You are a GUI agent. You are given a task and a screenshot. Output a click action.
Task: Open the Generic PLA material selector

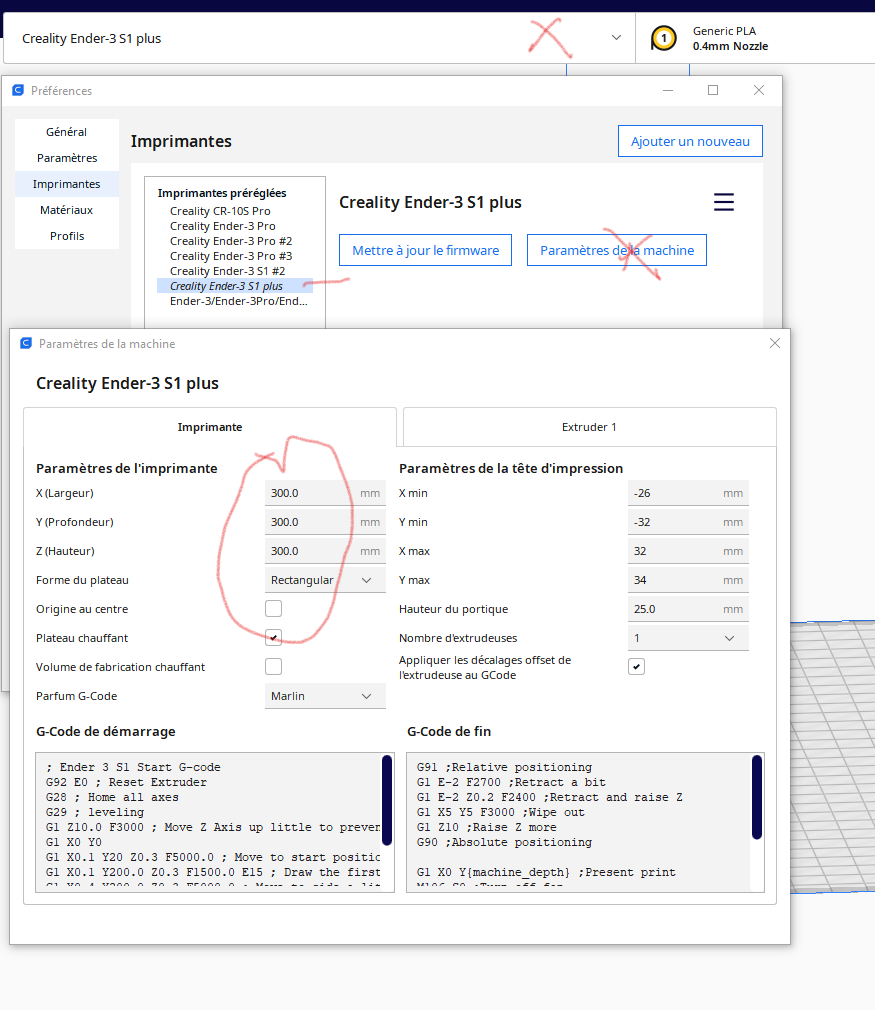tap(755, 38)
